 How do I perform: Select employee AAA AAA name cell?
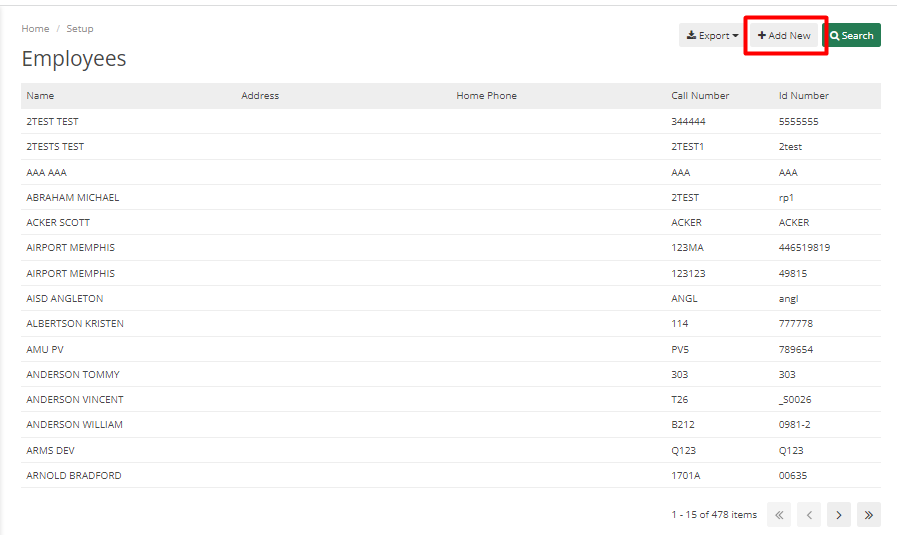(46, 172)
